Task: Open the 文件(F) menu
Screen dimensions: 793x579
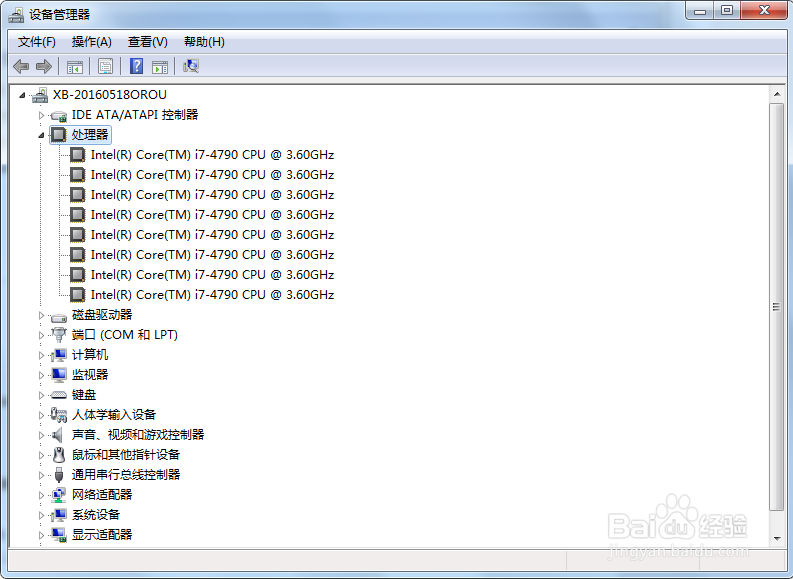Action: click(x=36, y=41)
